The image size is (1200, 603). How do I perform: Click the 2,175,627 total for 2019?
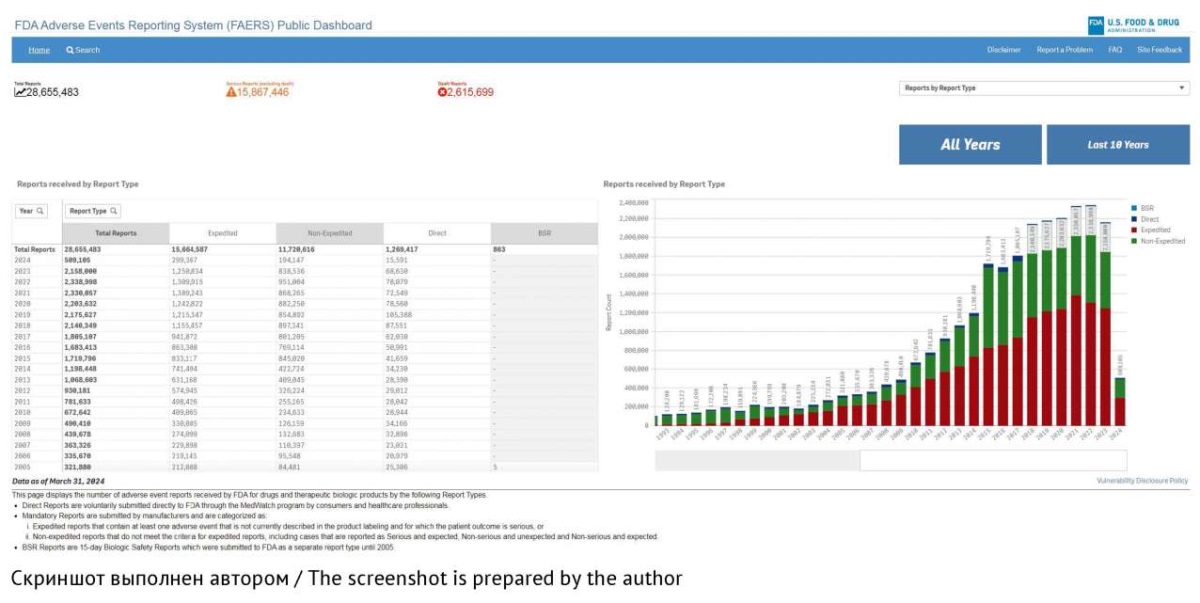coord(80,314)
